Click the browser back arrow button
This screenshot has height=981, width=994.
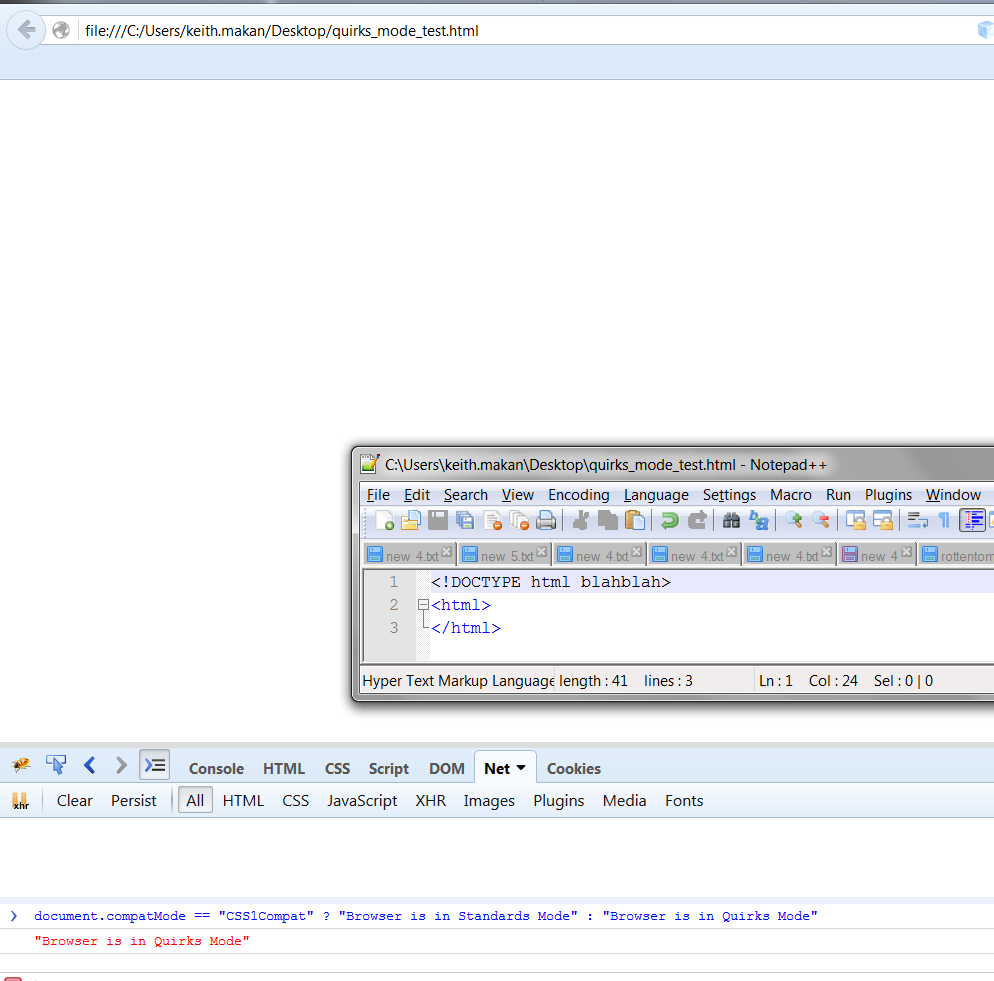26,30
